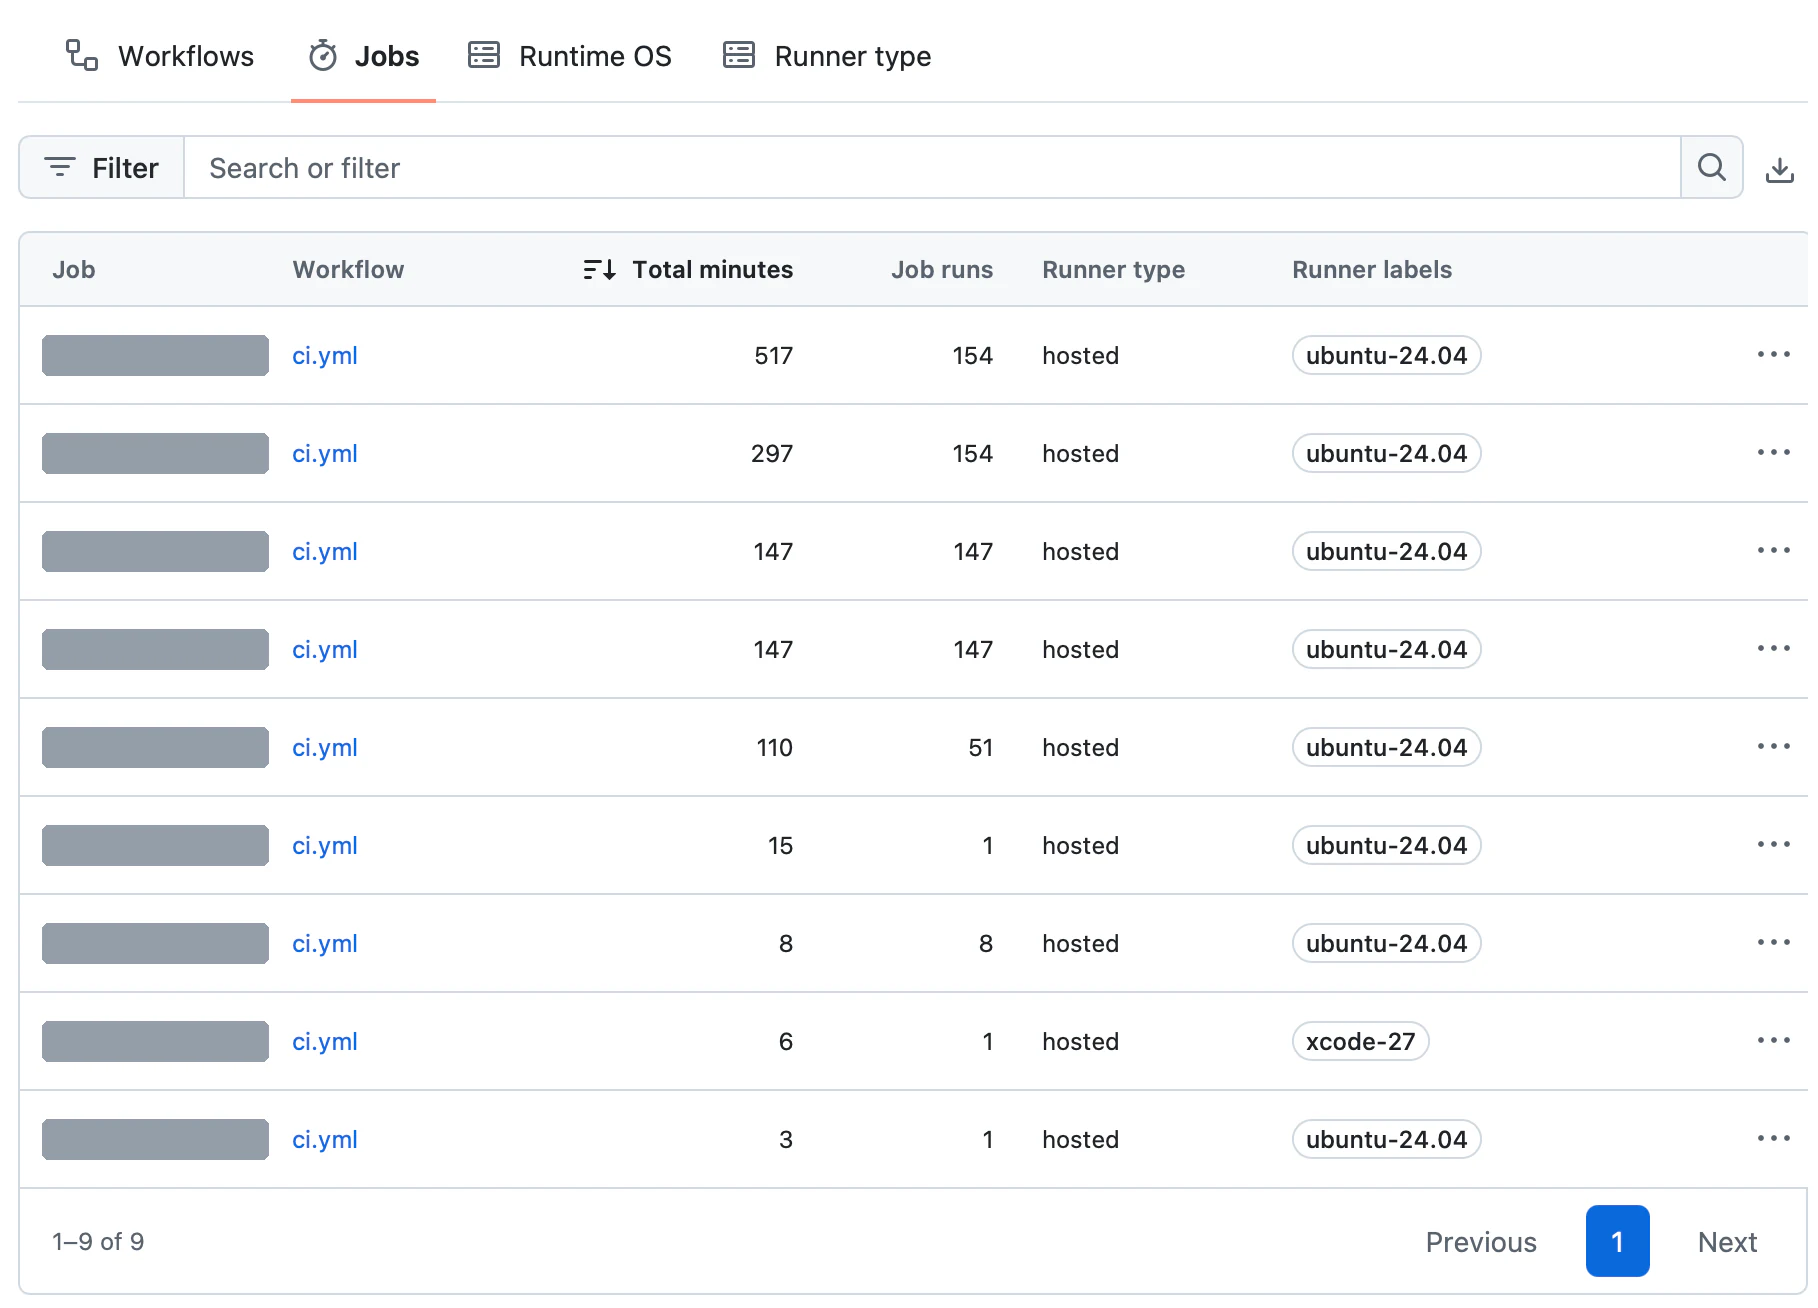Click the Runner type column header

pyautogui.click(x=1113, y=270)
